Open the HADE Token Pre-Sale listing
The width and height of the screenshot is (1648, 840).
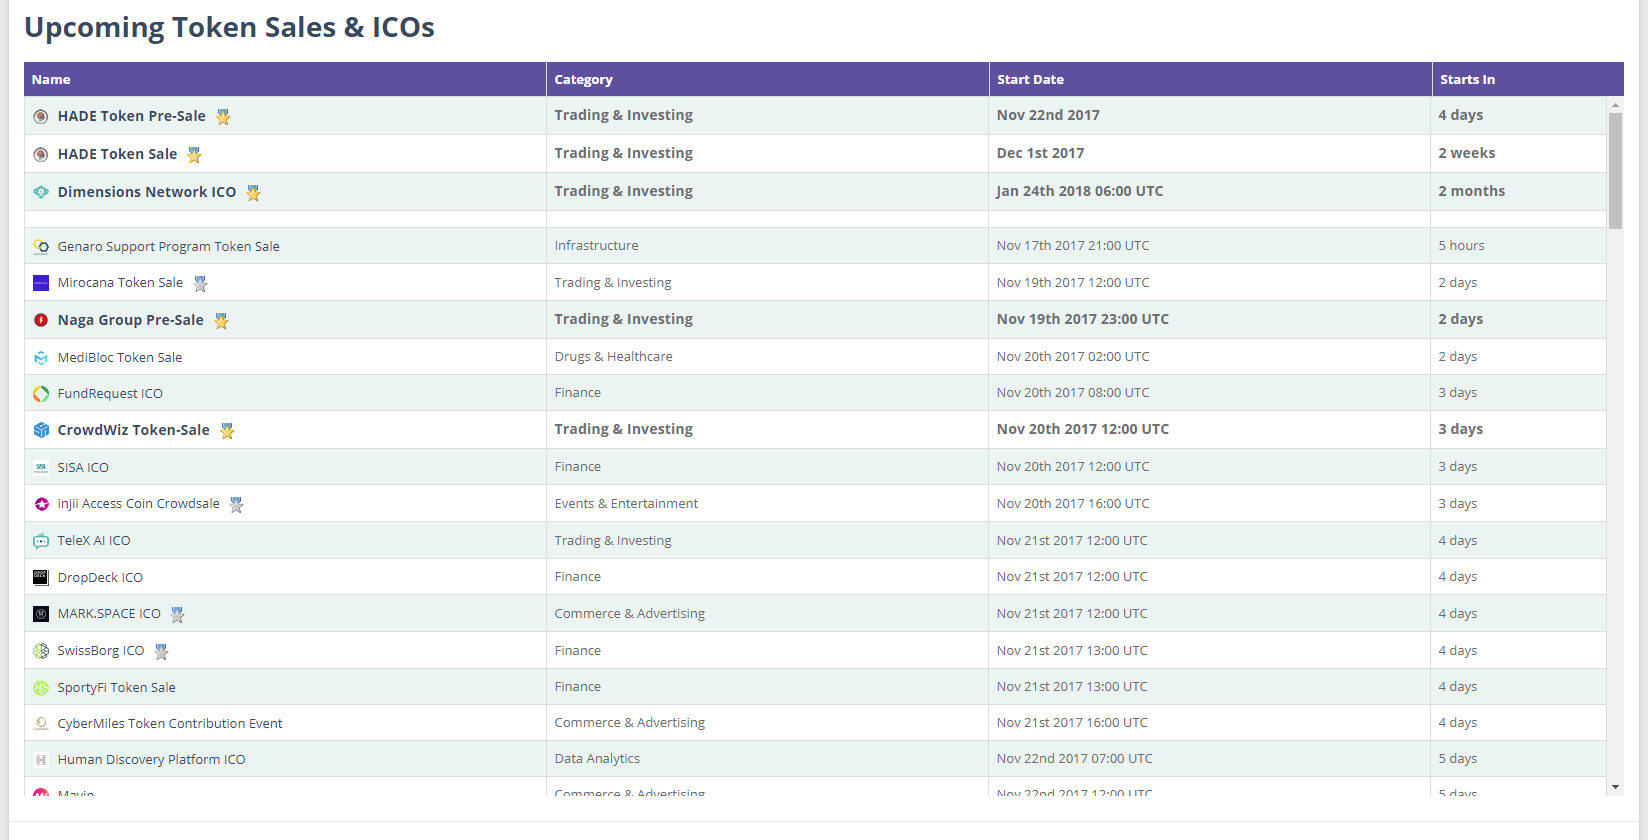(x=132, y=116)
